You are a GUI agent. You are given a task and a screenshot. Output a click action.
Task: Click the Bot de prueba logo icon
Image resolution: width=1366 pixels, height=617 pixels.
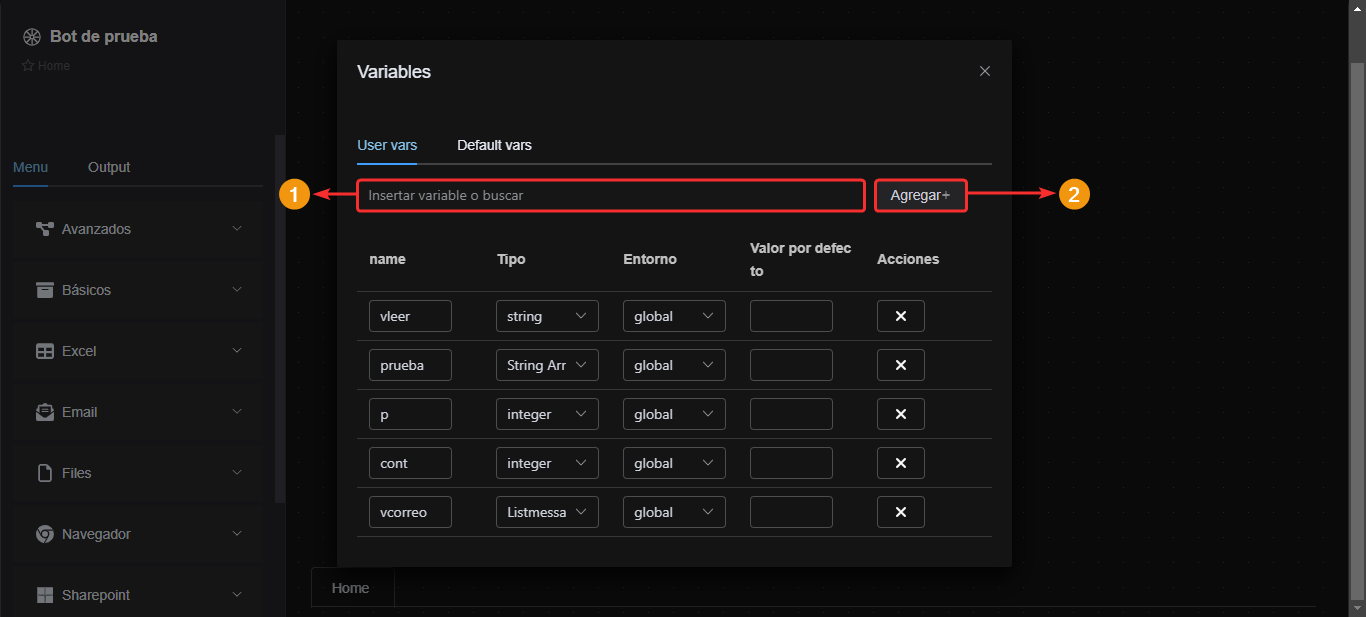click(31, 37)
